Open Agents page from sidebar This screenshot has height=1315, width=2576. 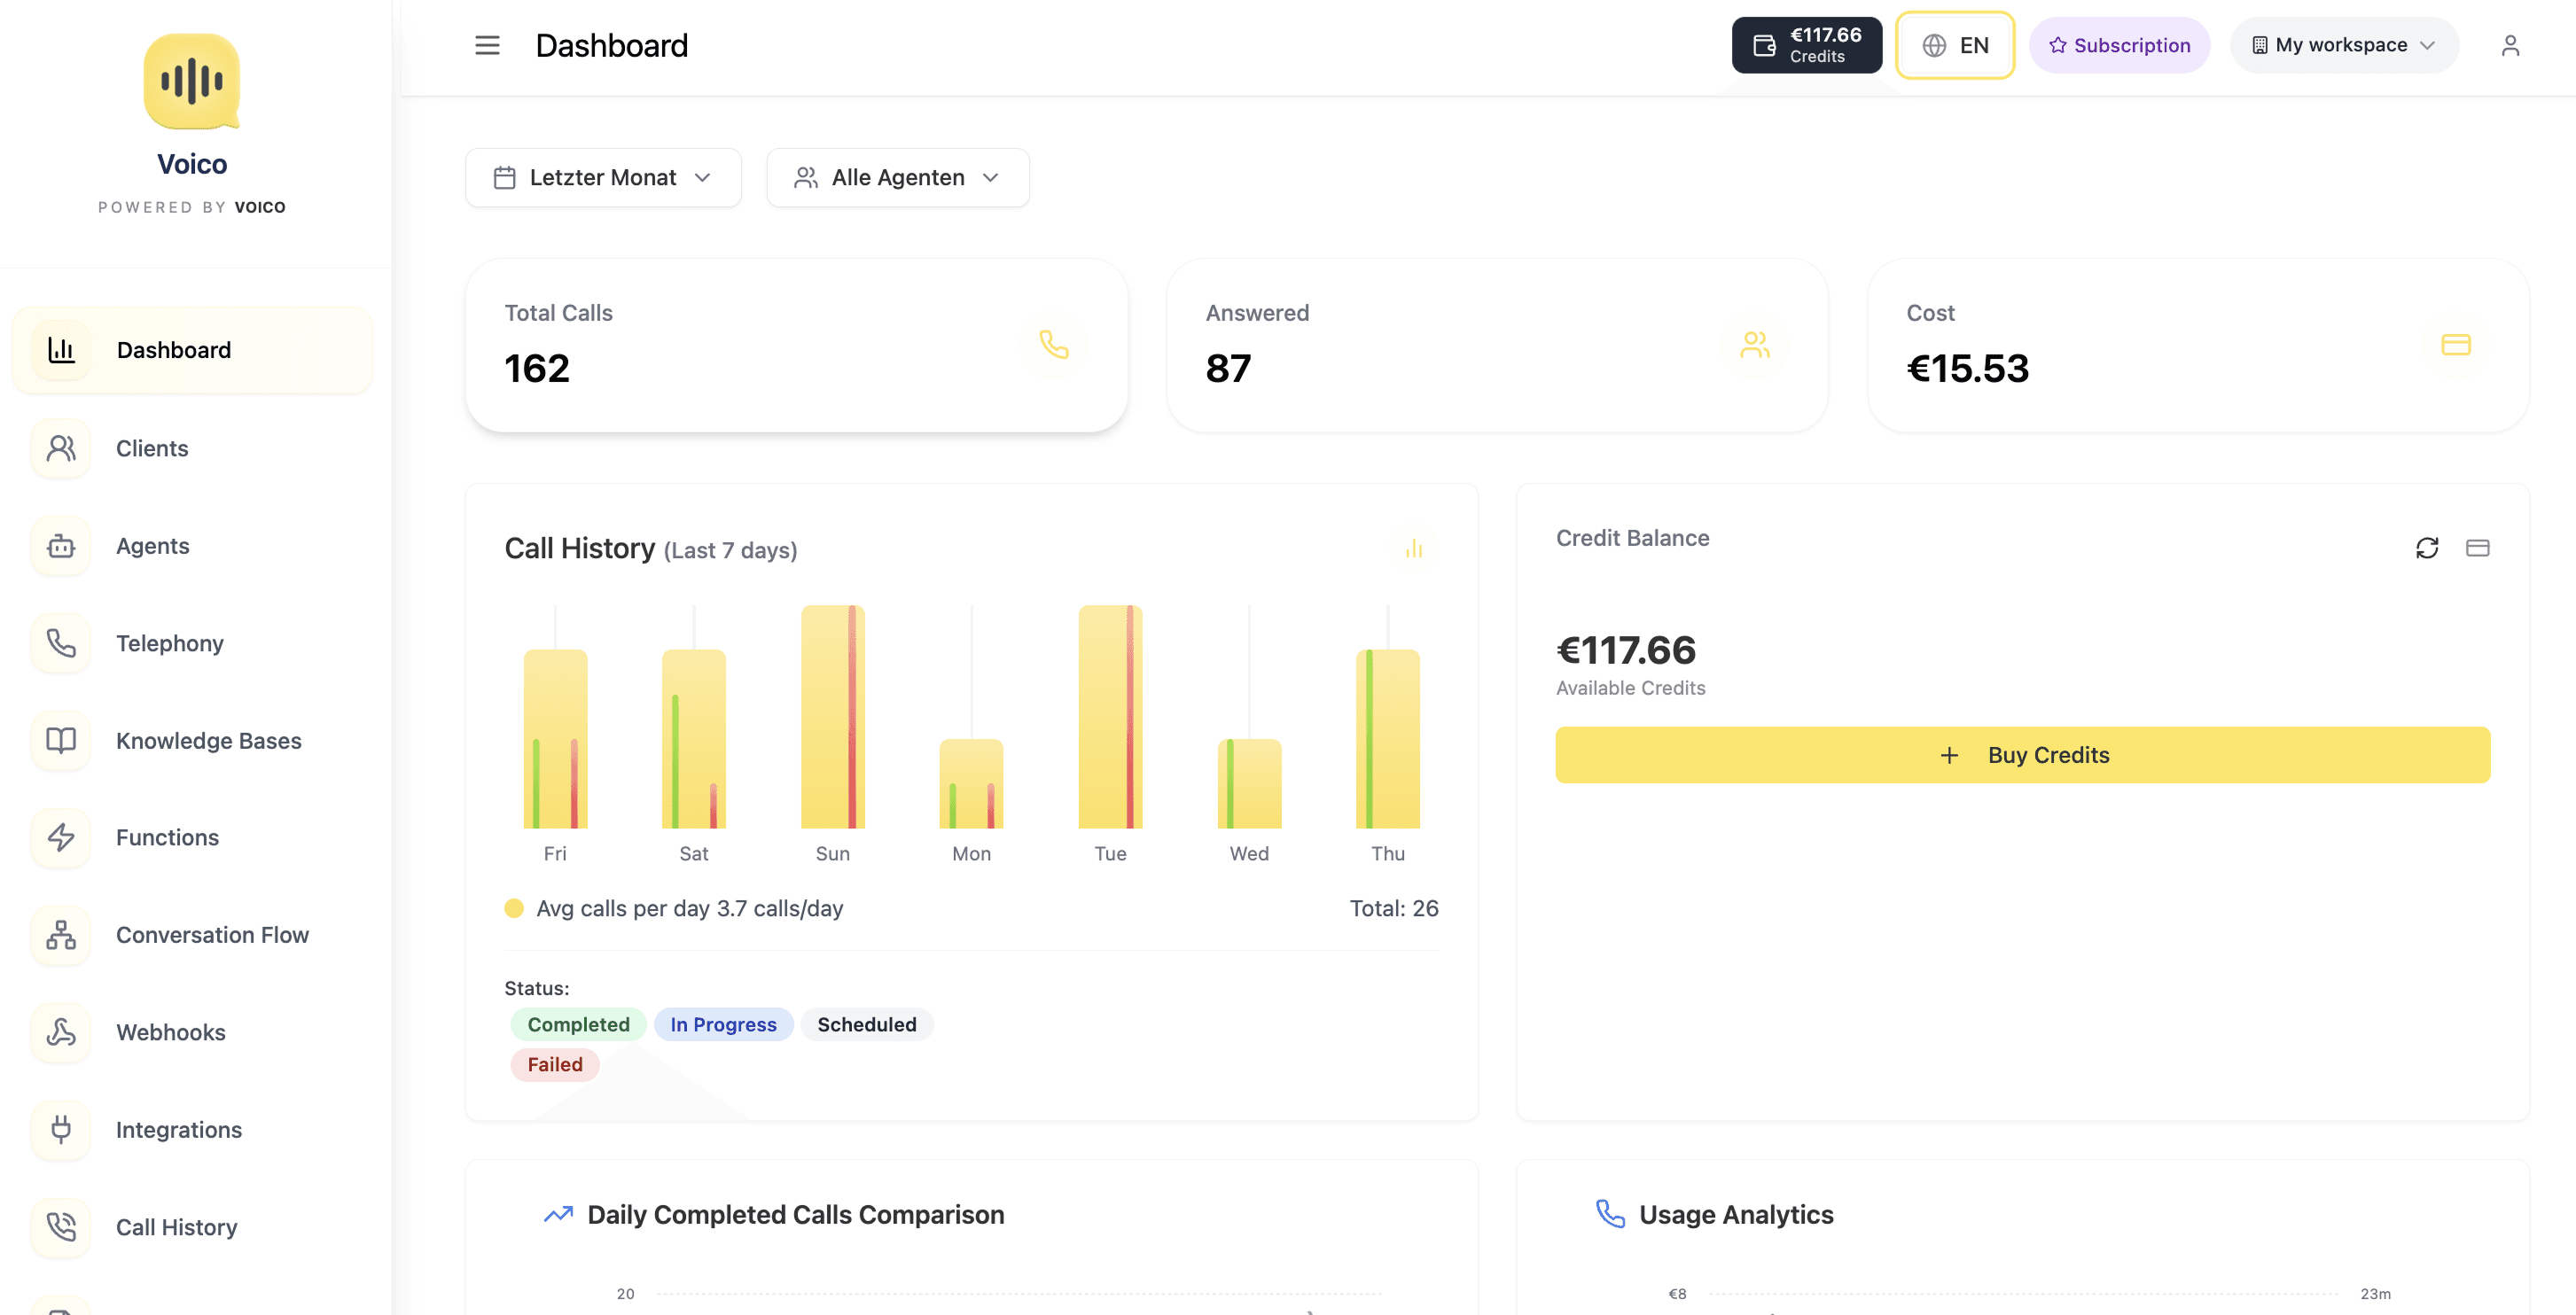tap(192, 546)
